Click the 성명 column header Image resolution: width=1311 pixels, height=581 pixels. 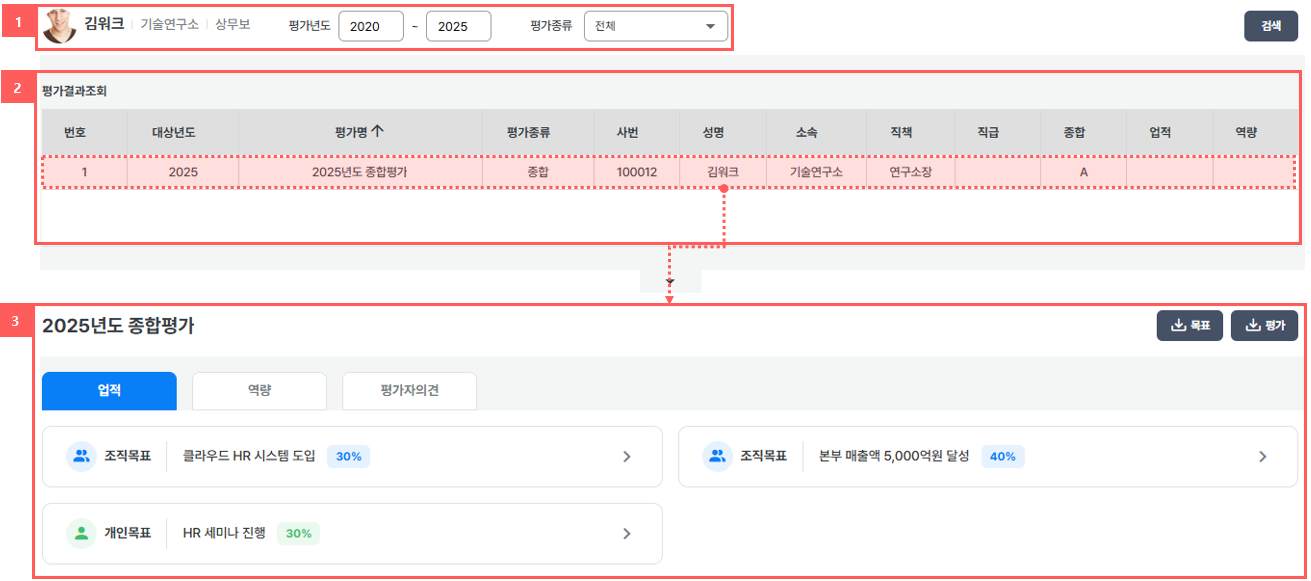pos(723,132)
